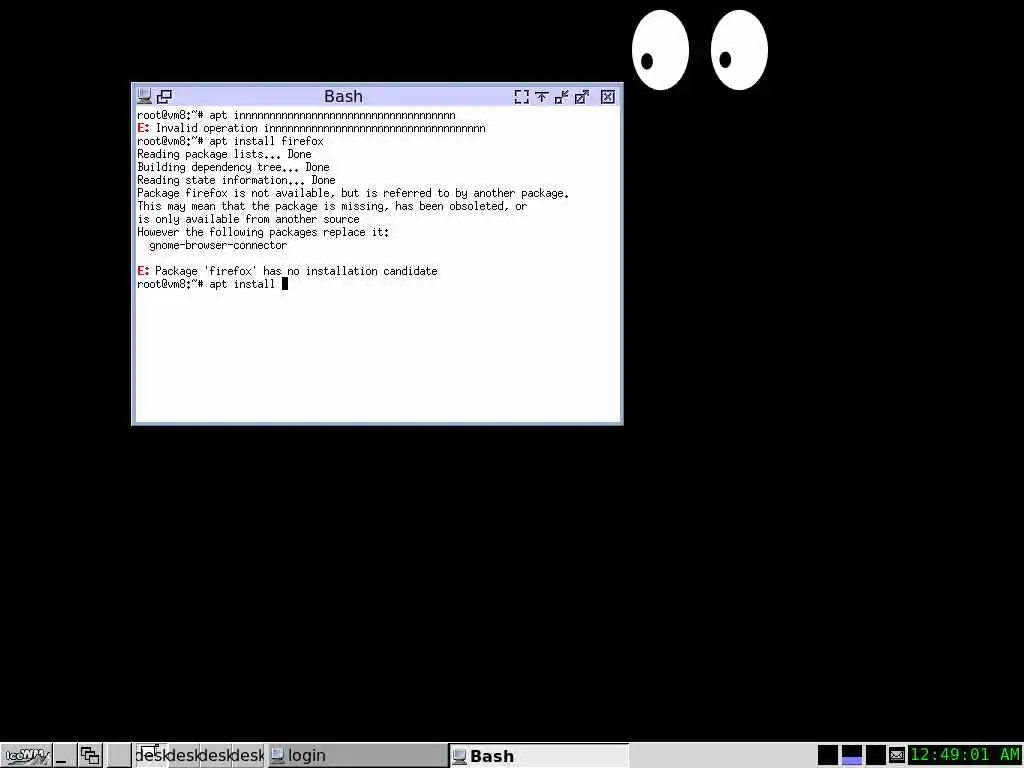This screenshot has height=768, width=1024.
Task: Click 'Package firefox is not available' line
Action: (353, 193)
